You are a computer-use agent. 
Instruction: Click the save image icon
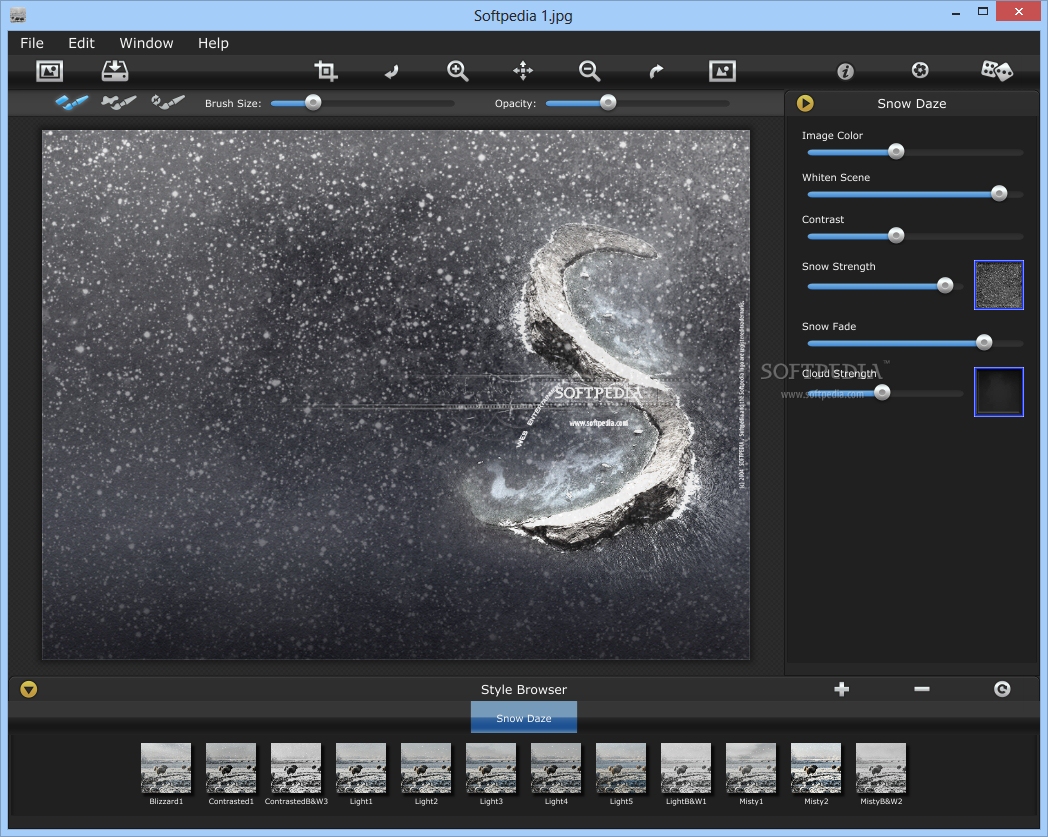(x=115, y=70)
